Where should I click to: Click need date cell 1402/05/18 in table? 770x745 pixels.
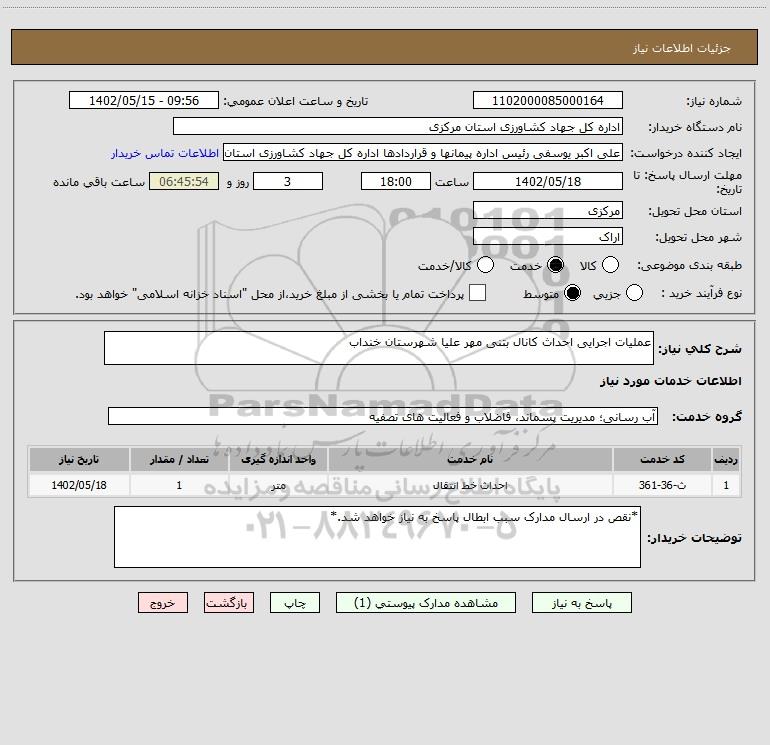[x=79, y=485]
